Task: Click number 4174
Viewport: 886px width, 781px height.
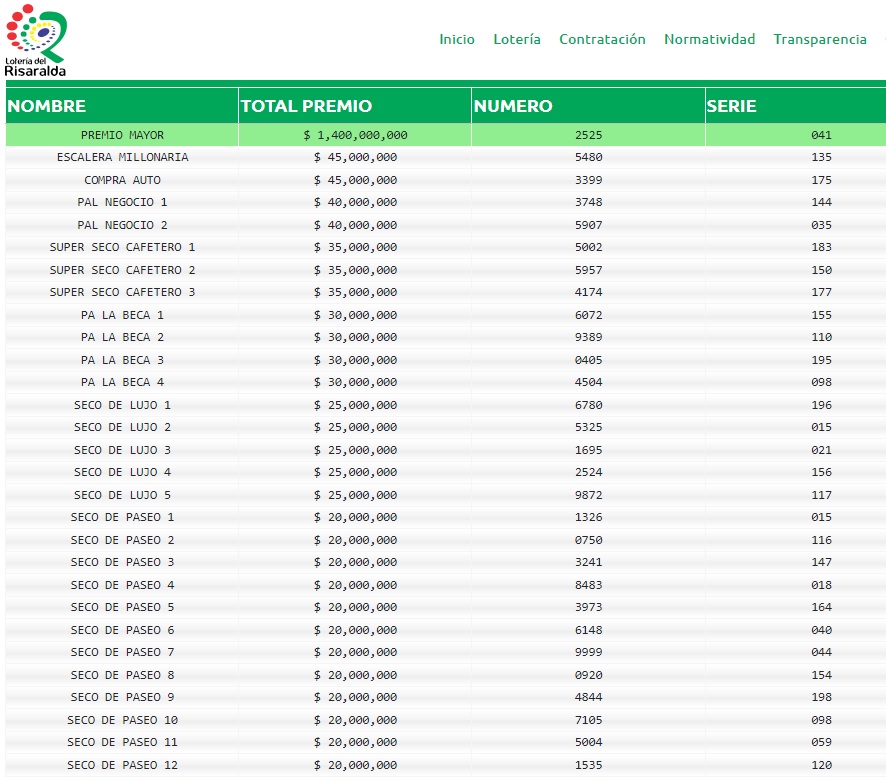Action: 588,292
